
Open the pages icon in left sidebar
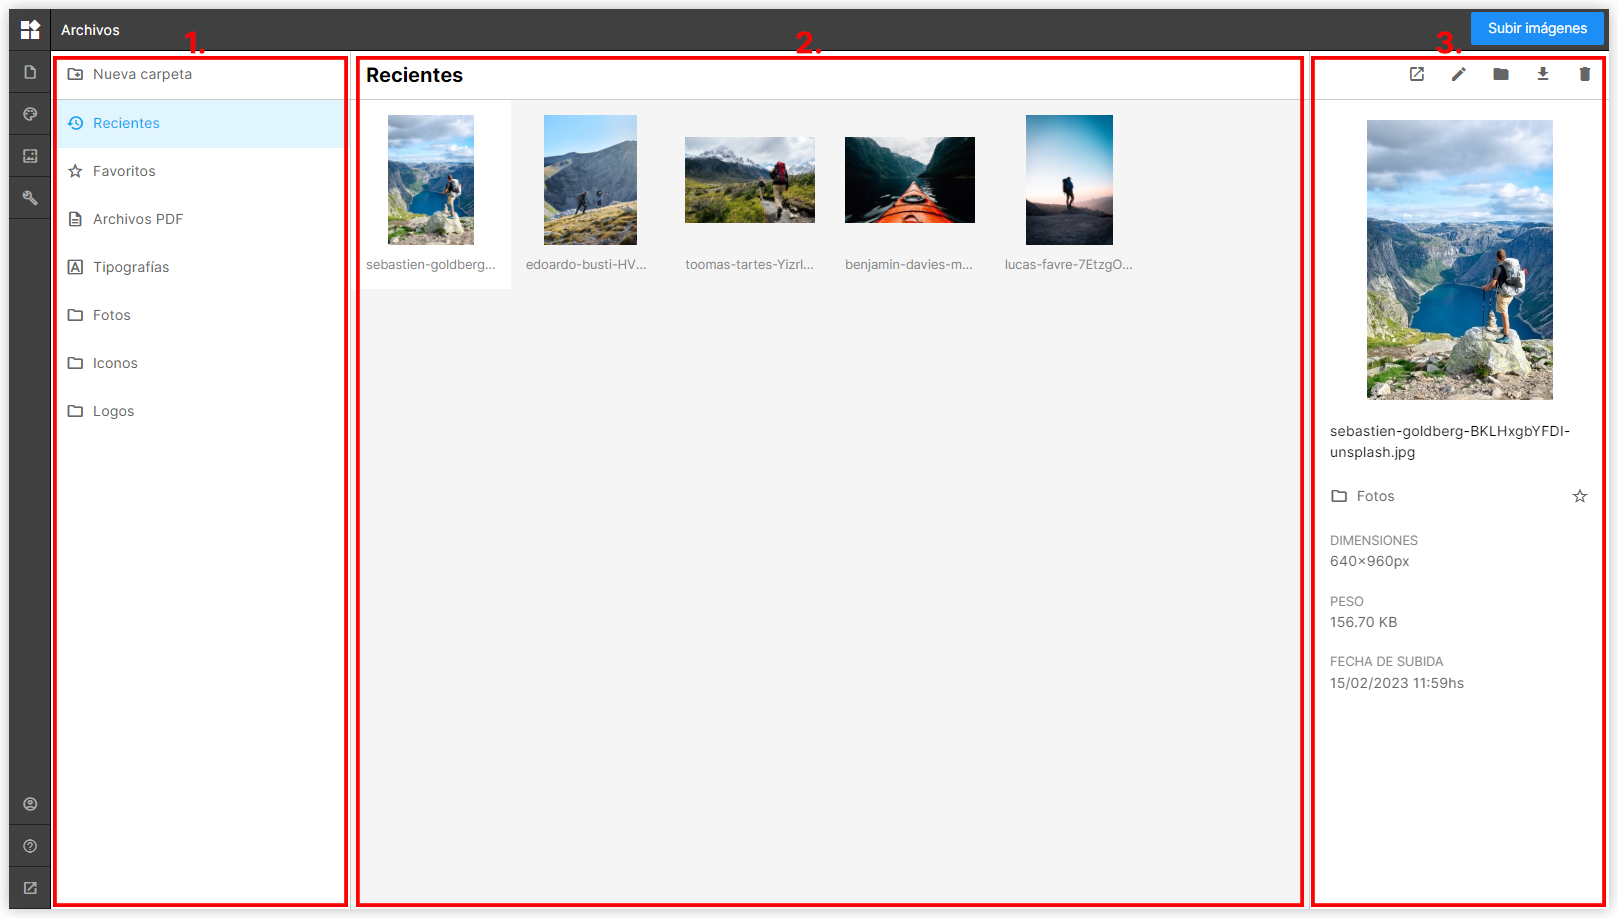coord(30,72)
